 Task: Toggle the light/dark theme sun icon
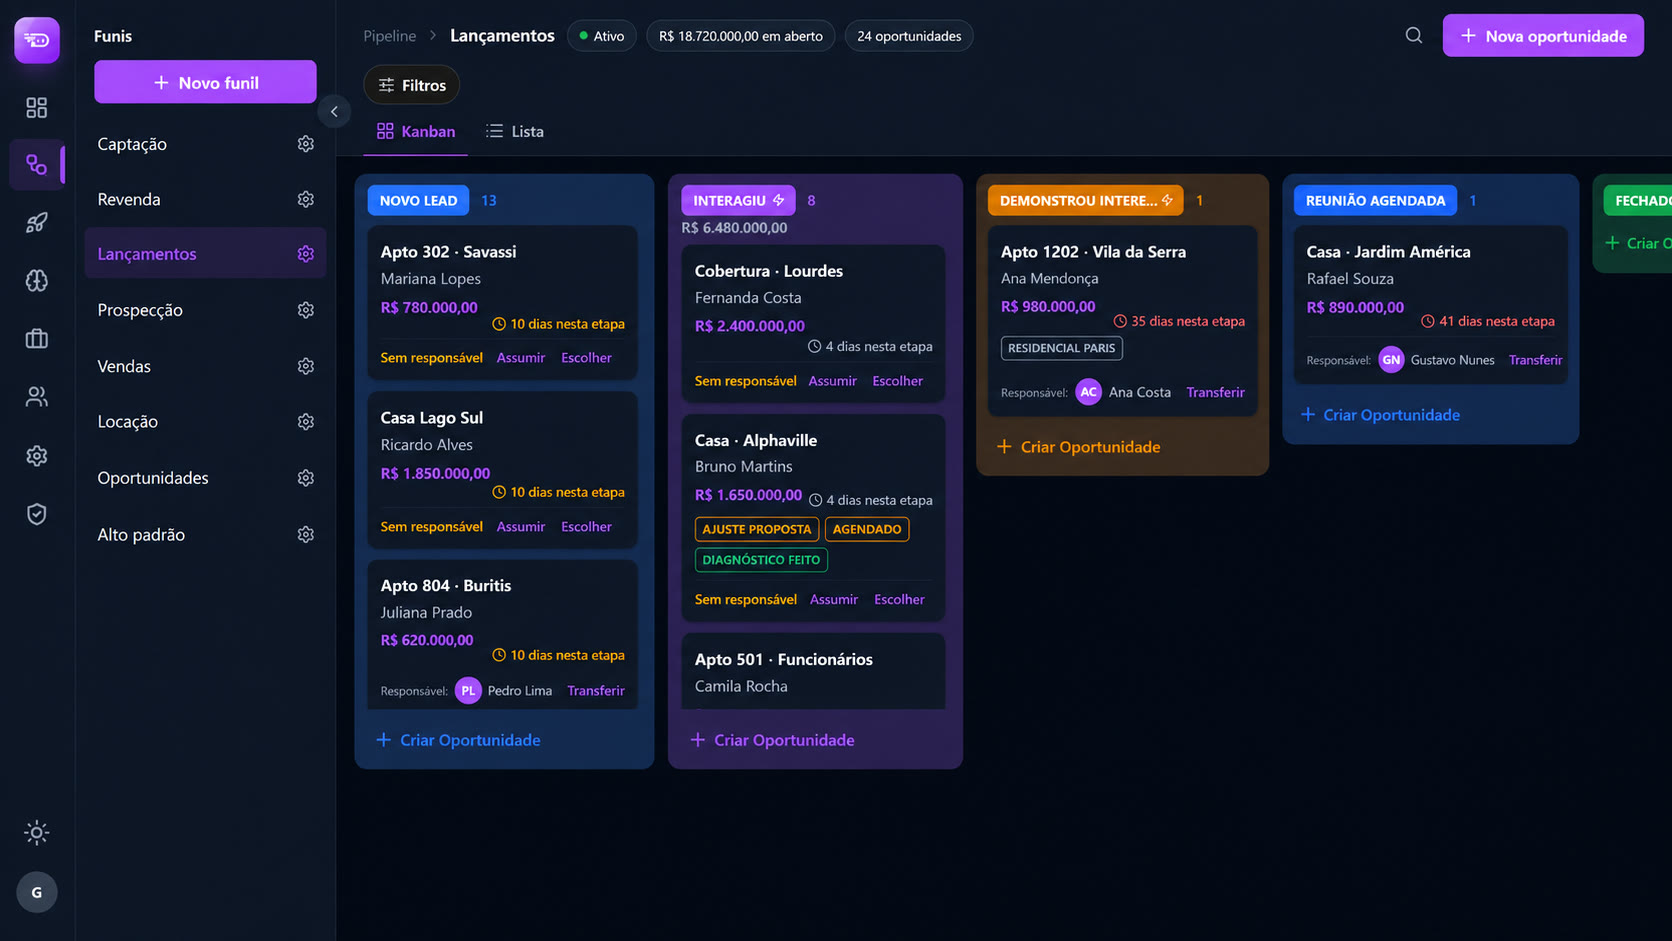(x=37, y=832)
